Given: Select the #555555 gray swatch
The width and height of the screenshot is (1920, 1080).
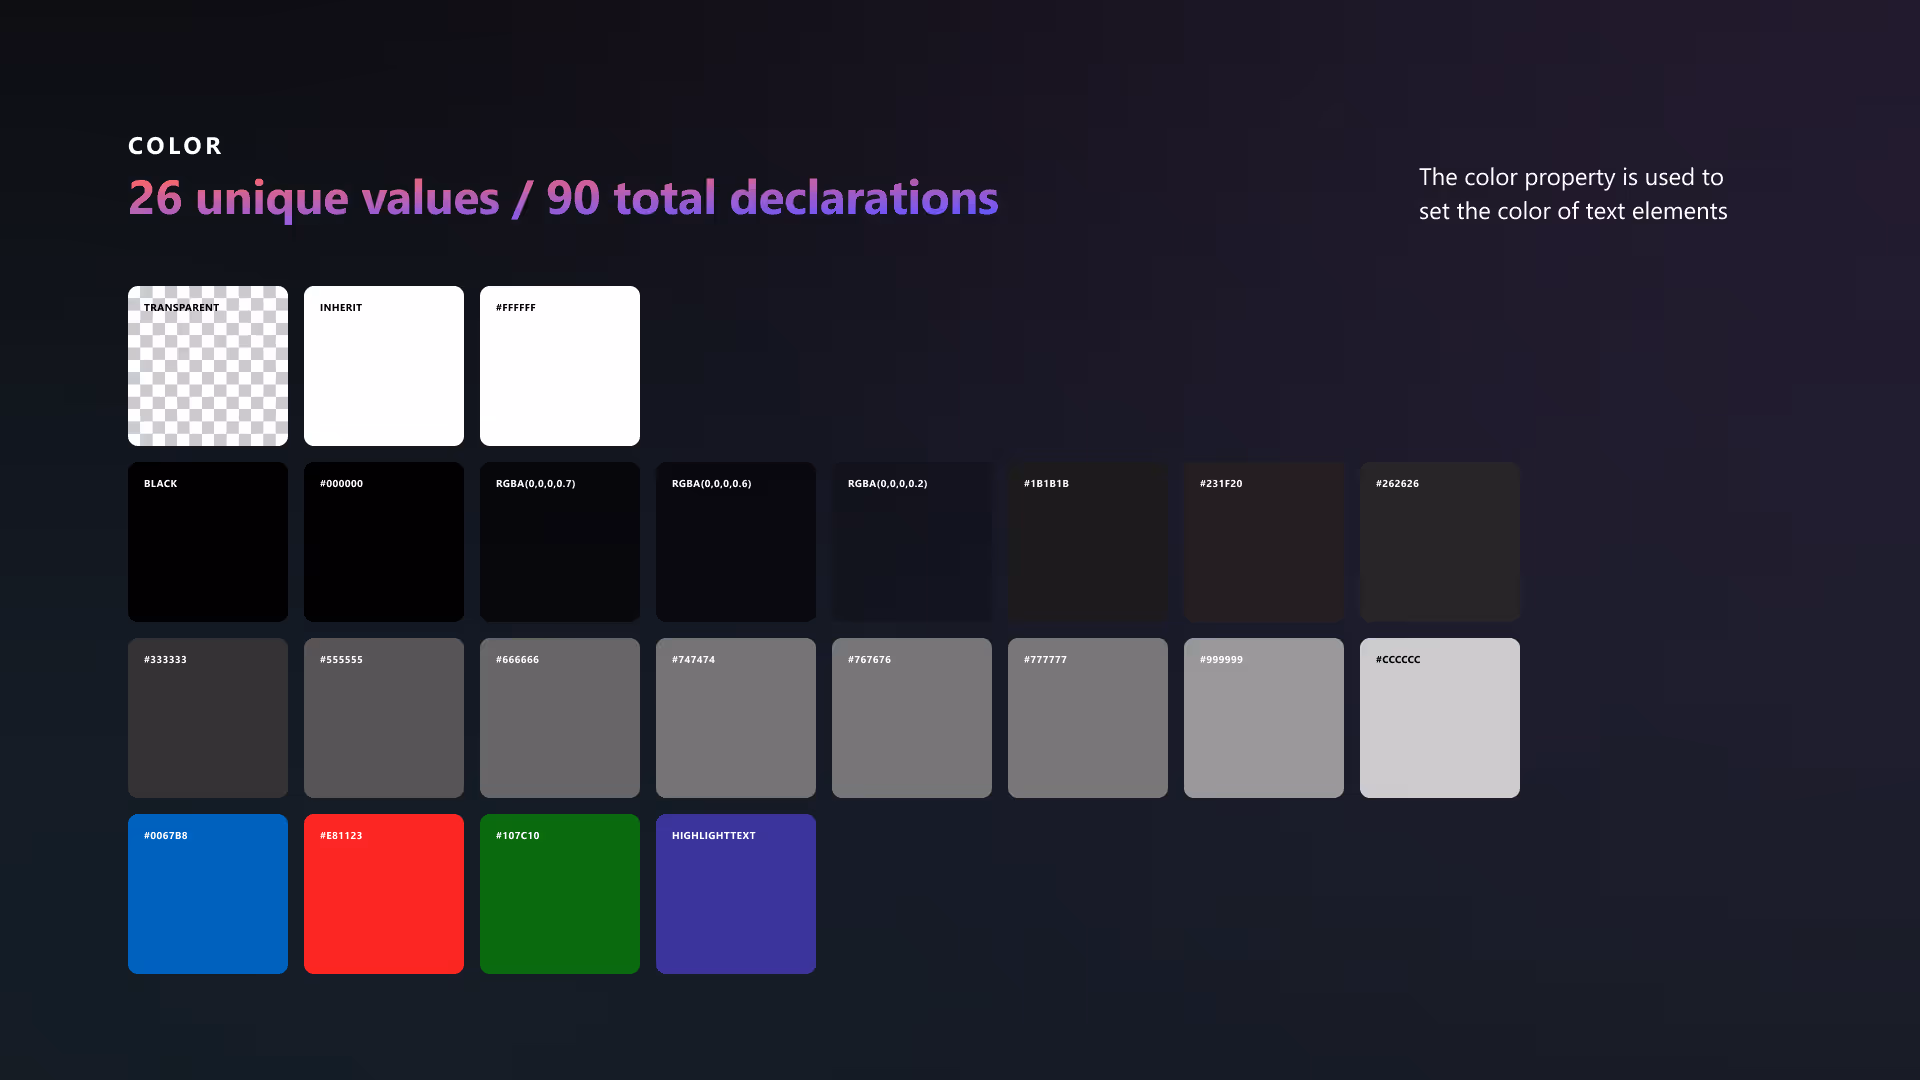Looking at the screenshot, I should point(383,717).
